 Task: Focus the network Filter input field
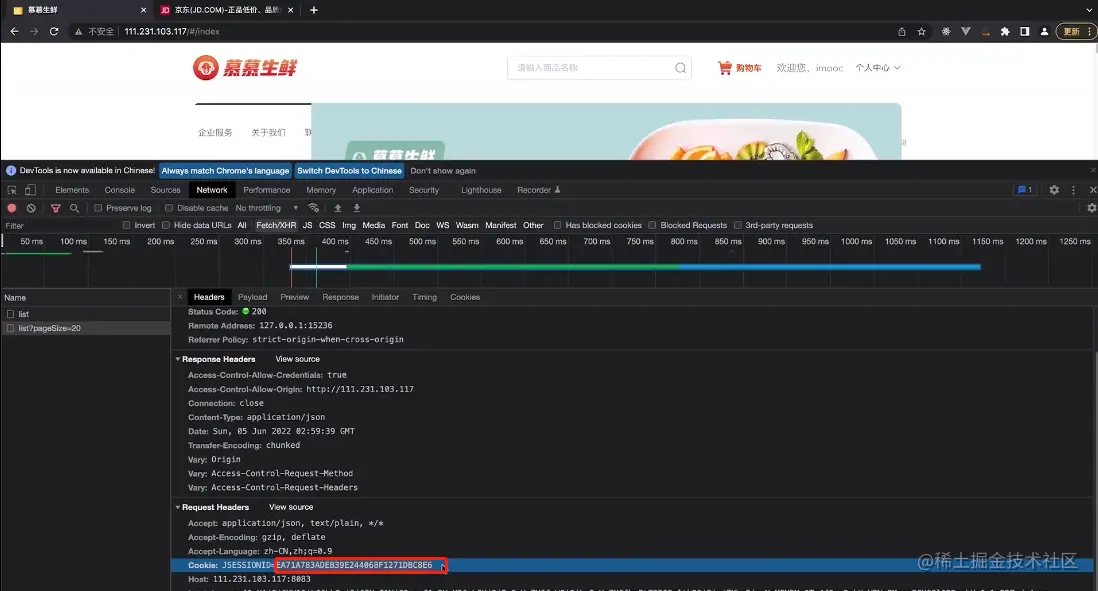pyautogui.click(x=60, y=225)
